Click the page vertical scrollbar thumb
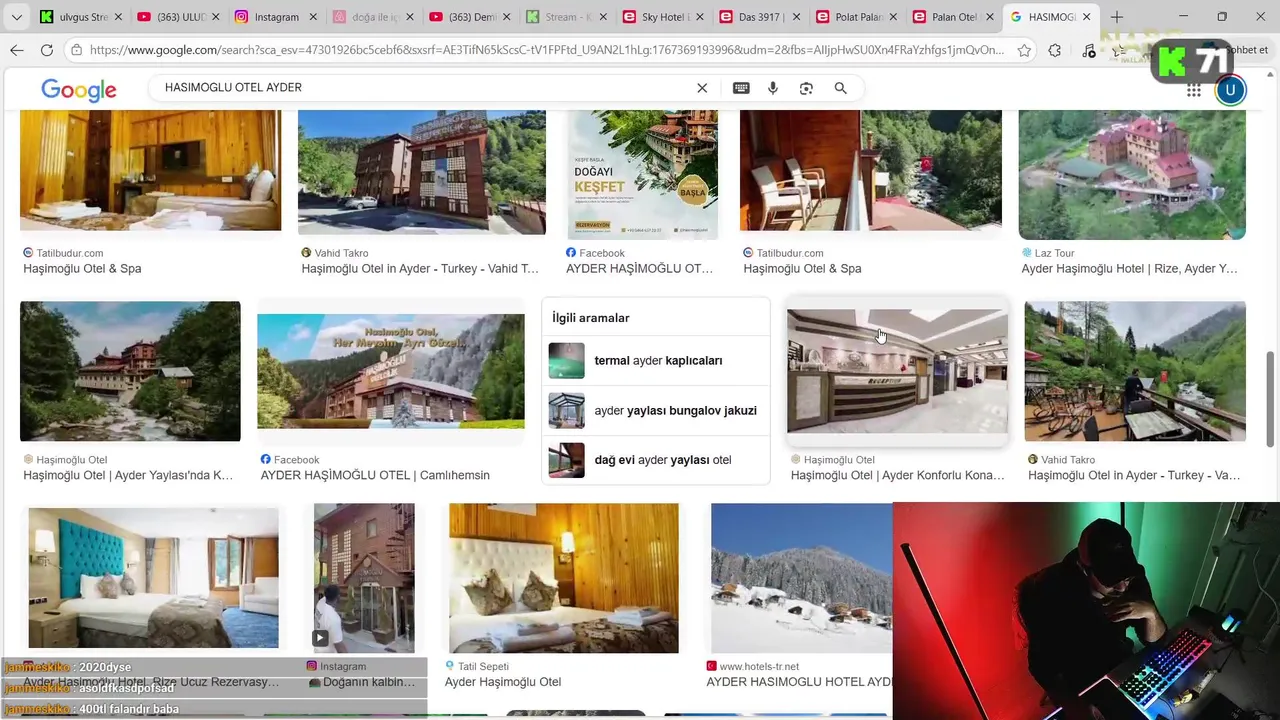Screen dimensions: 1280x720 coord(1271,399)
